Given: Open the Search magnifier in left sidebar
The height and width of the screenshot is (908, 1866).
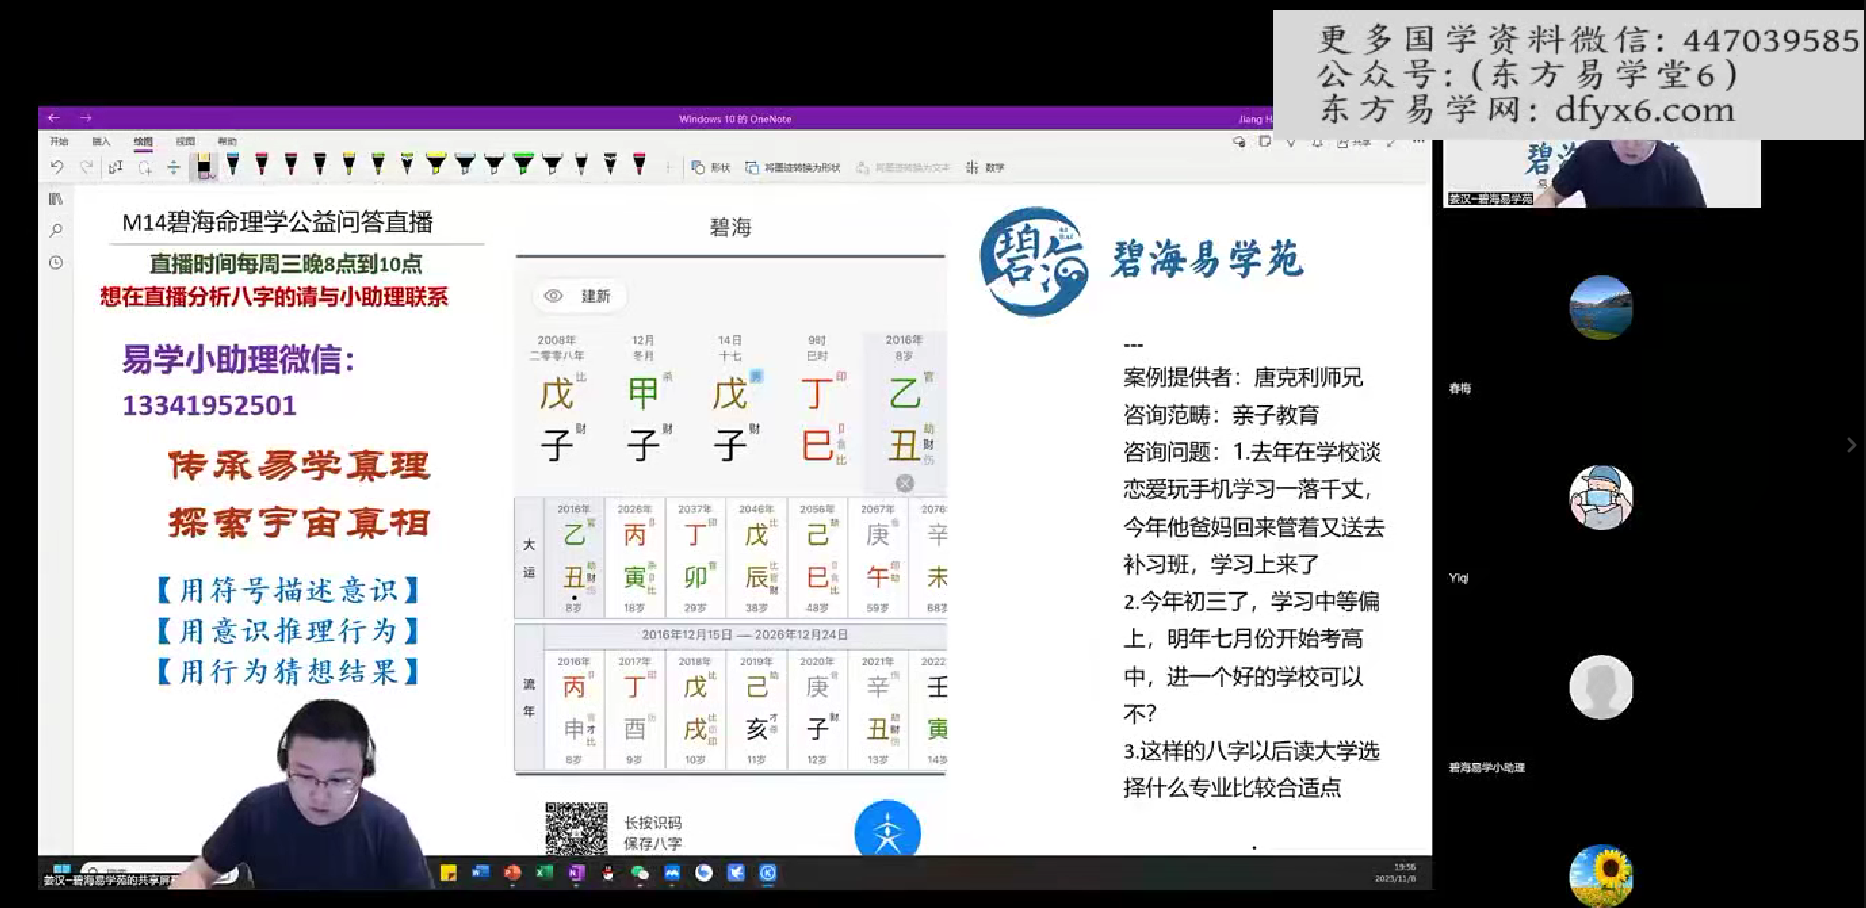Looking at the screenshot, I should tap(56, 231).
